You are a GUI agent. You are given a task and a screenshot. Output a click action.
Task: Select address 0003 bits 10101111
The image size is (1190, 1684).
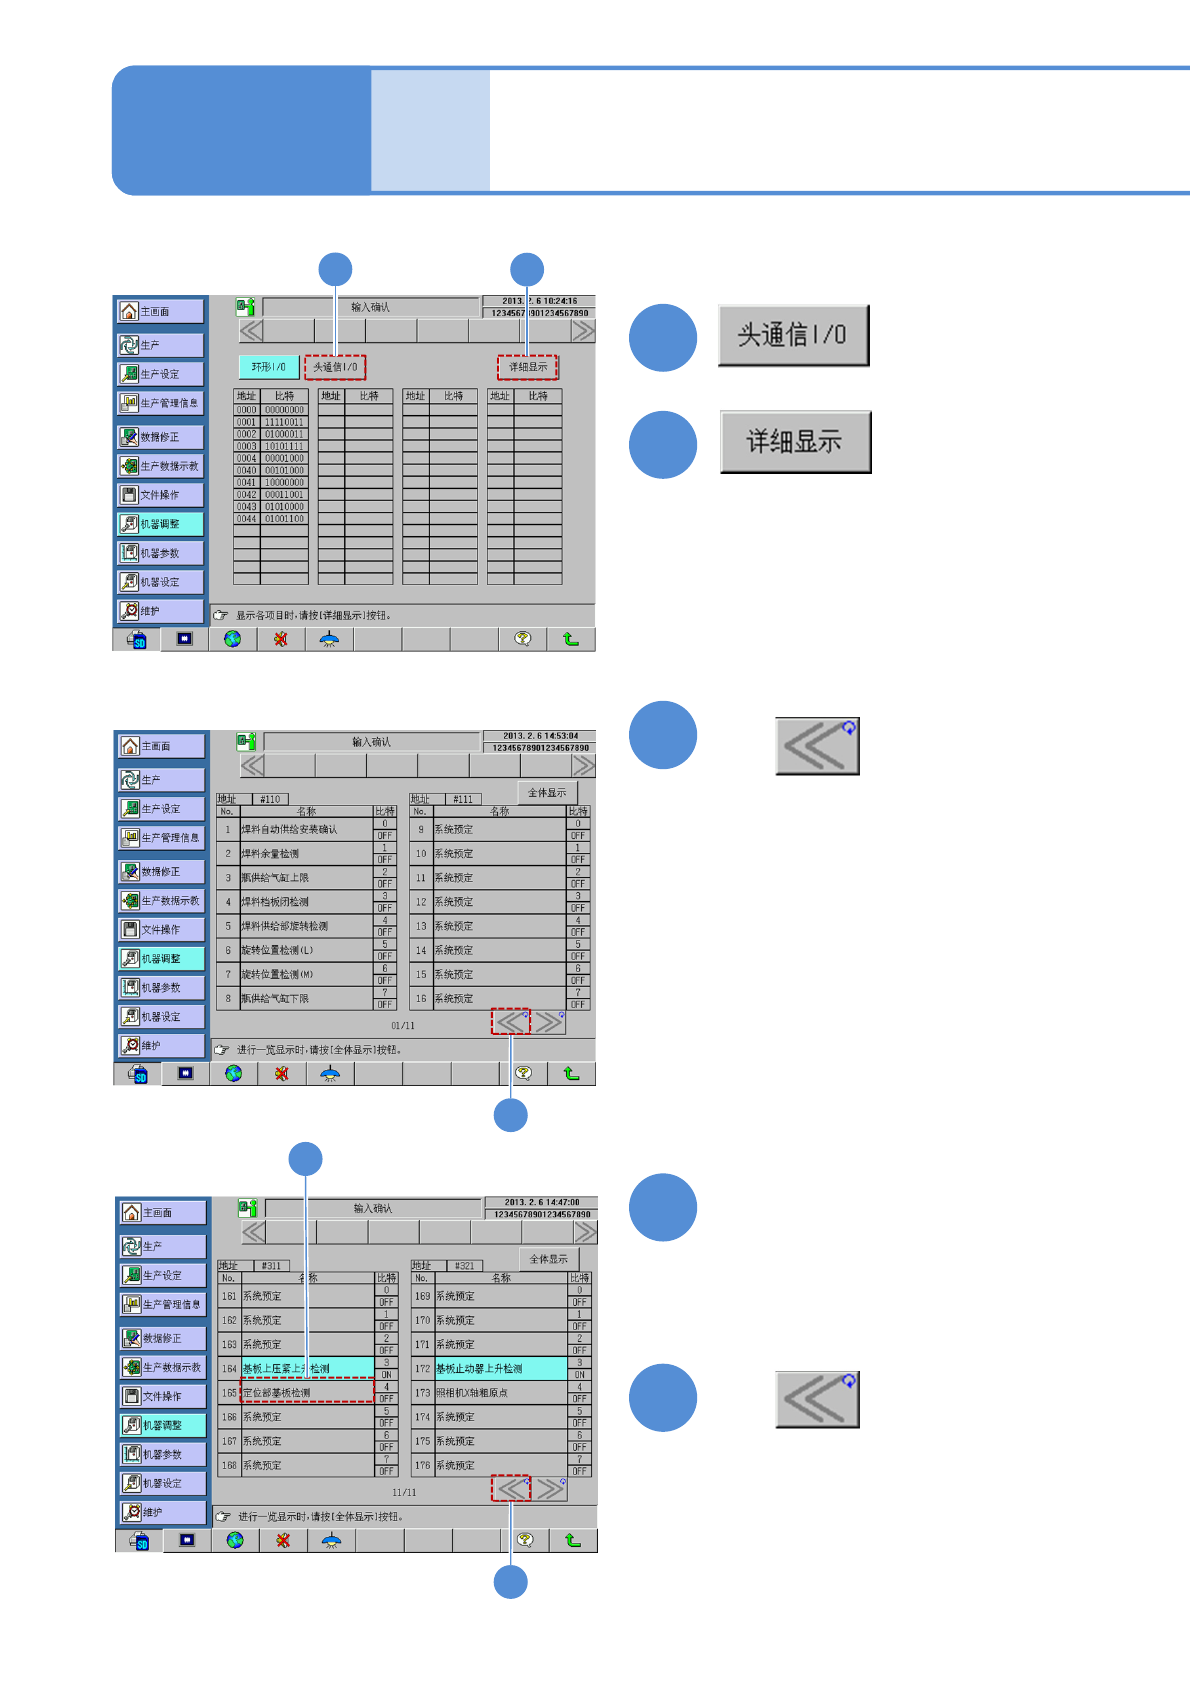[x=270, y=446]
